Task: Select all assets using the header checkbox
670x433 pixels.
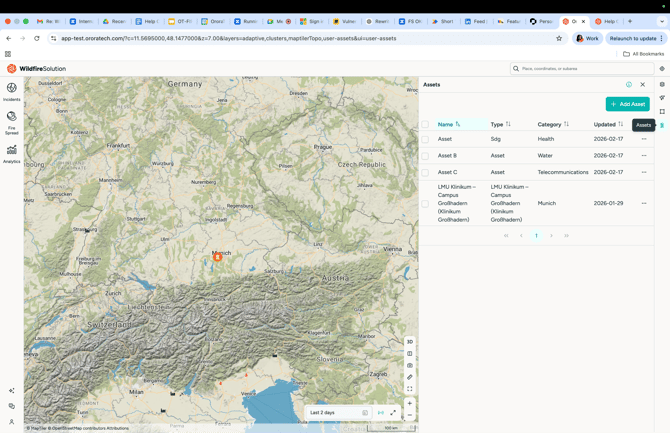Action: click(x=425, y=125)
